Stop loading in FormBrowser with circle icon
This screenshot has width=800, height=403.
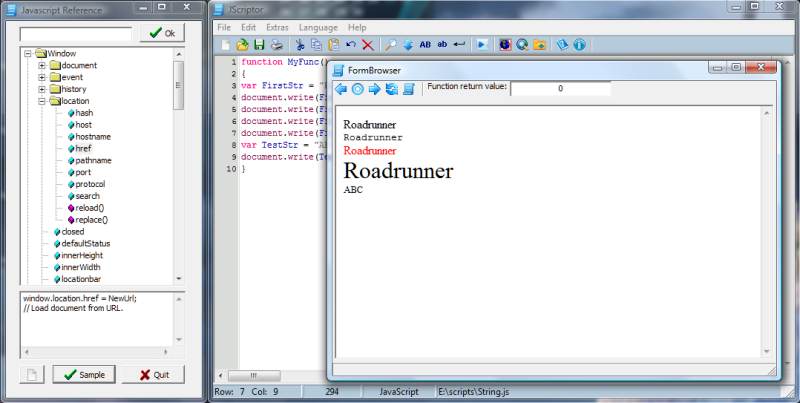[358, 89]
